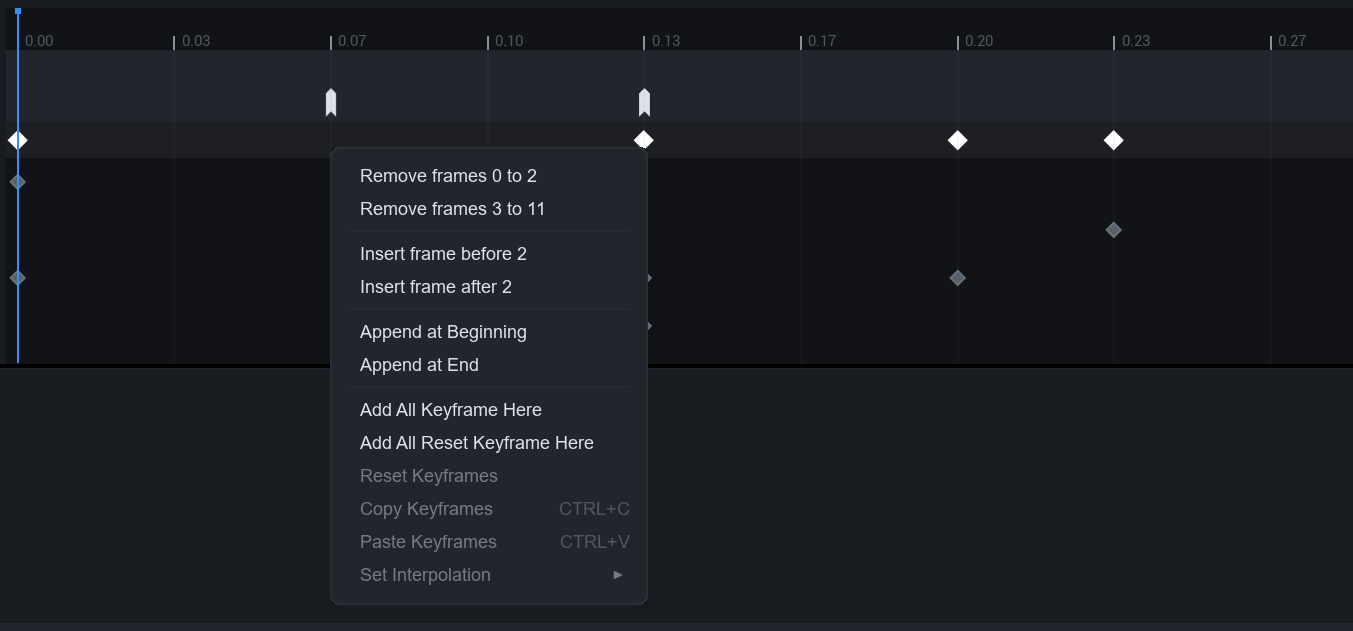Click "Append at End" menu entry
The image size is (1353, 631).
coord(419,365)
